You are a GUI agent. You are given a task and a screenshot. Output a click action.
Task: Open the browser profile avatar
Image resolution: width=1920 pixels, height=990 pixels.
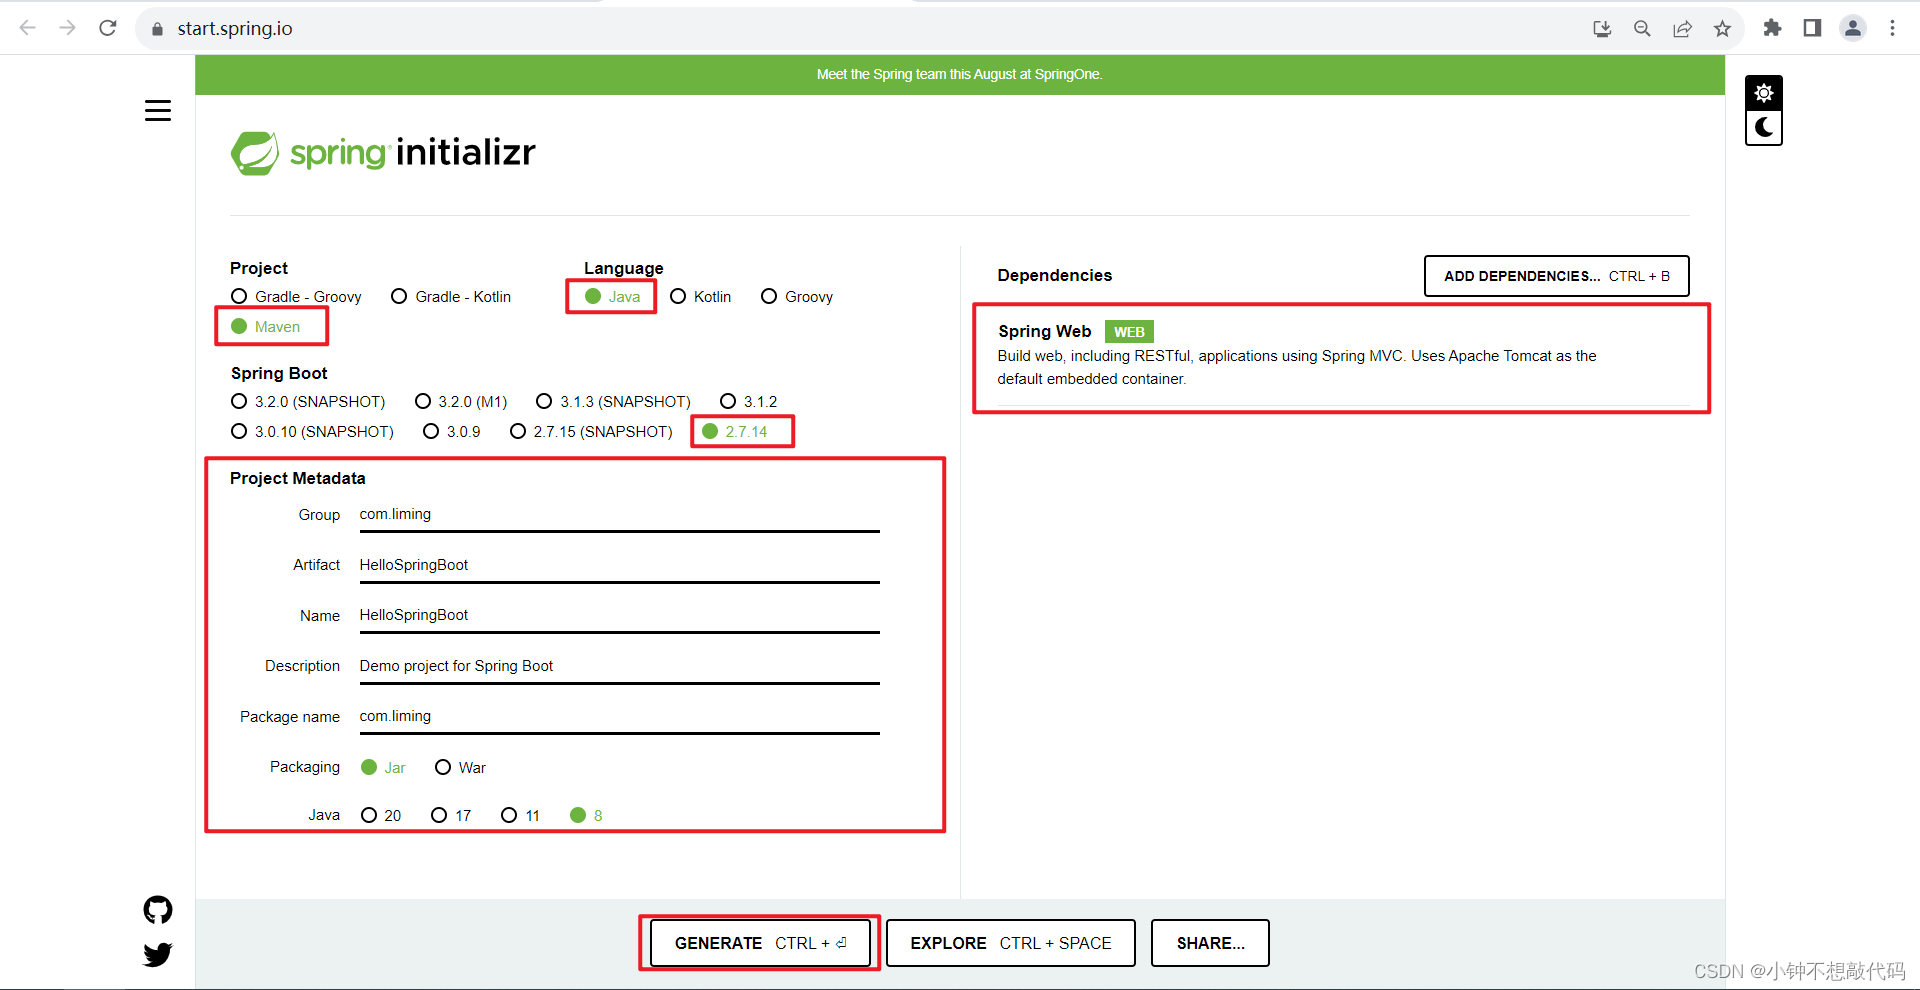click(1853, 28)
